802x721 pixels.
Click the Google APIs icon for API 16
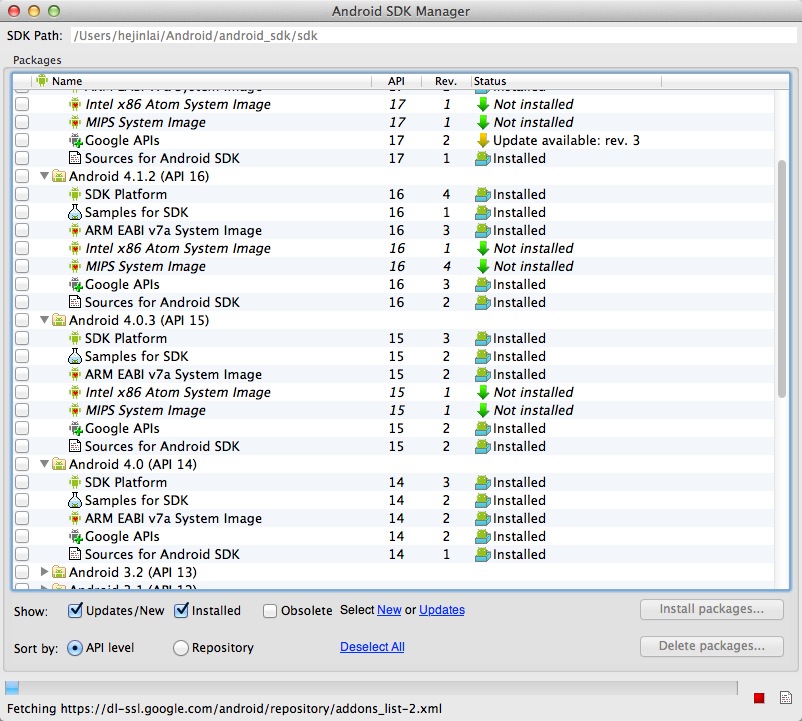(76, 284)
